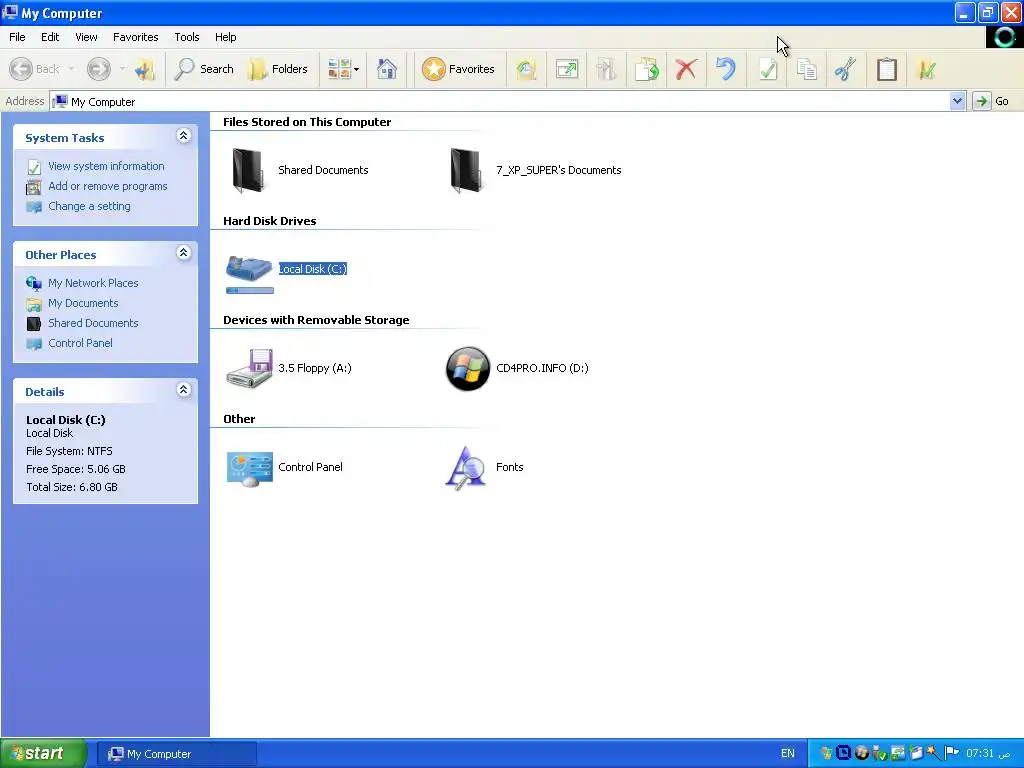1024x768 pixels.
Task: Select the CD4PRO.INFO (D:) disc drive
Action: [x=517, y=368]
